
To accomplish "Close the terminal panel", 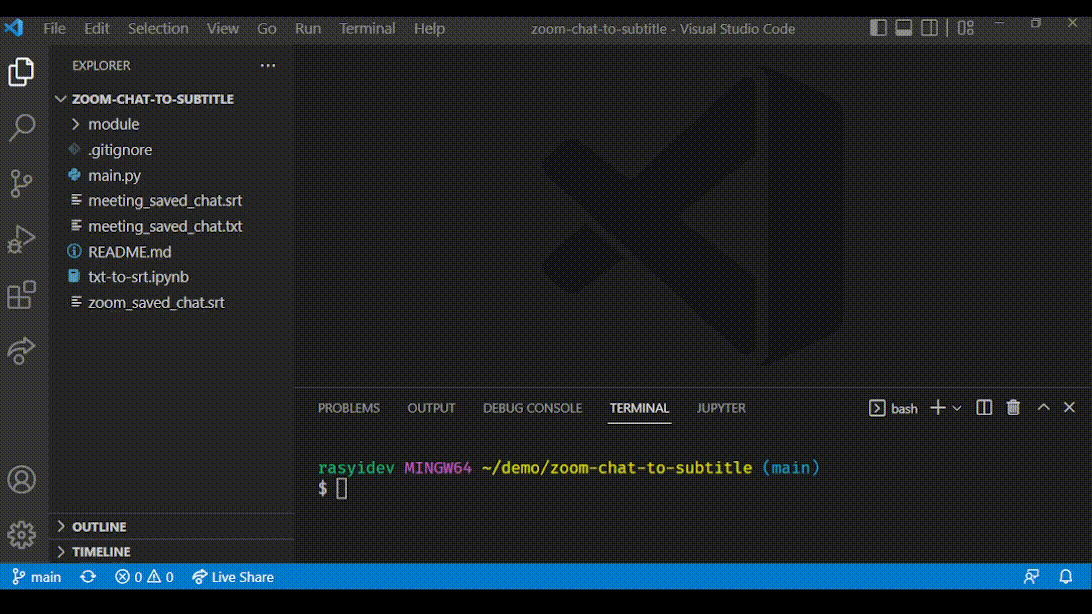I will 1069,407.
